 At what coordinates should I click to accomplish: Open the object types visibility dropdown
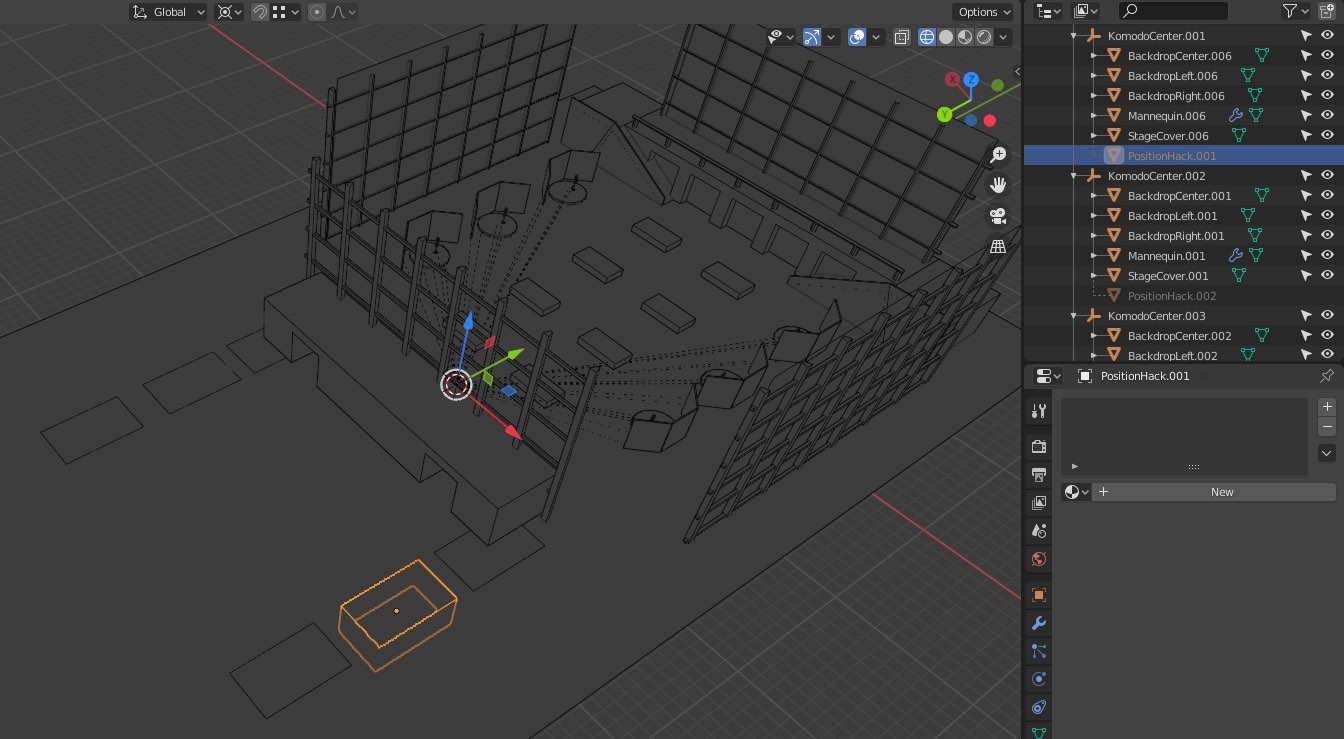[x=781, y=37]
